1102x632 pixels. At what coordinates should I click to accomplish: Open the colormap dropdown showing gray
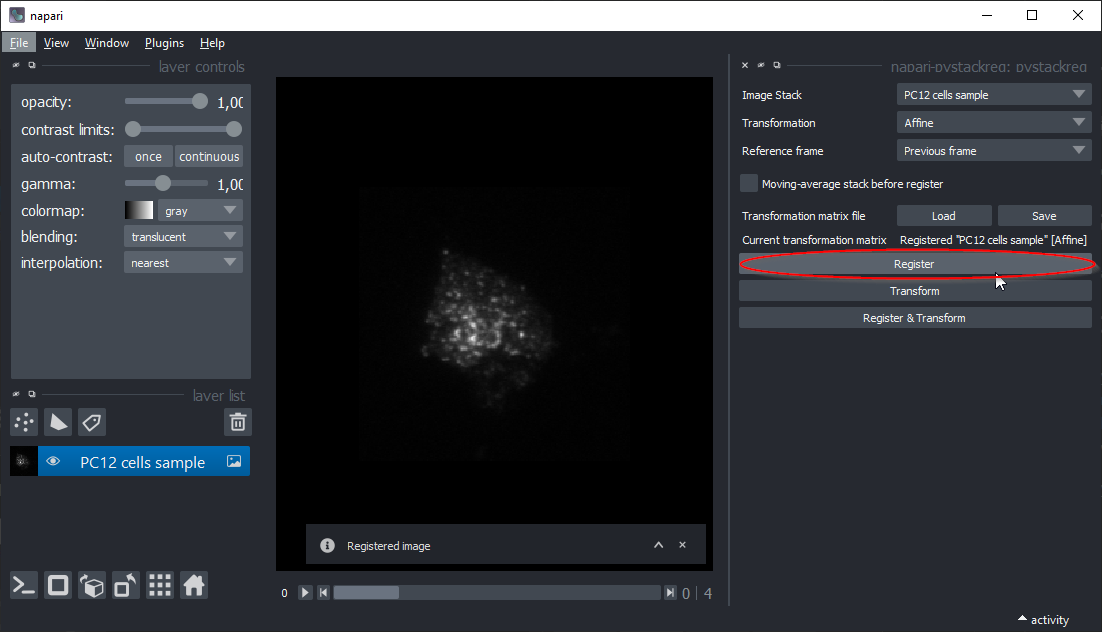click(x=200, y=211)
